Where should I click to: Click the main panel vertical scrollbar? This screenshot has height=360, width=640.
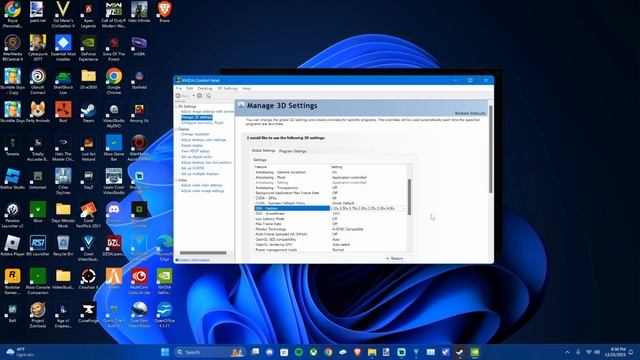[x=491, y=149]
